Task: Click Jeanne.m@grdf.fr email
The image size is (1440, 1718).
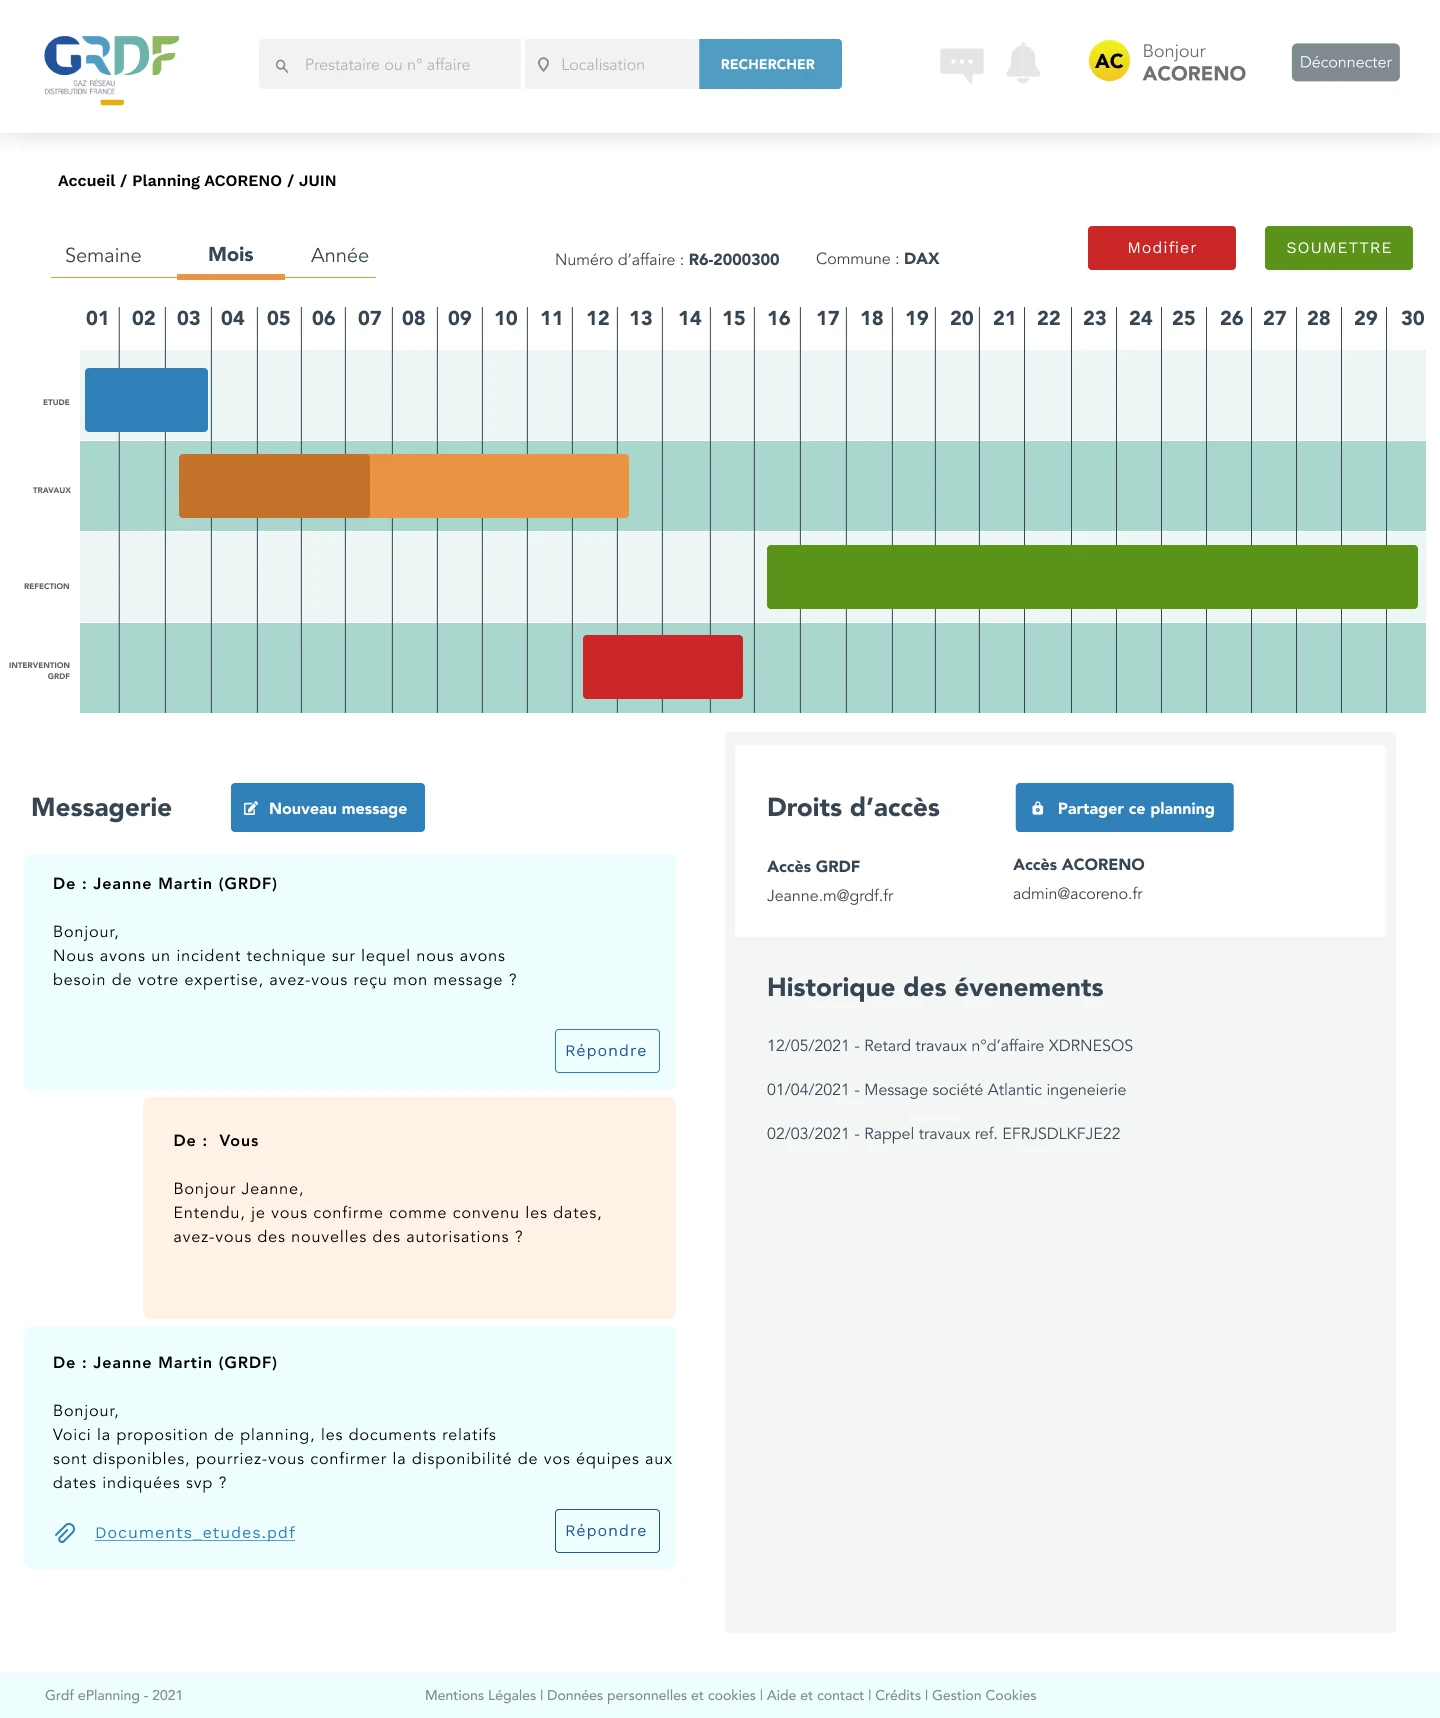Action: tap(830, 896)
